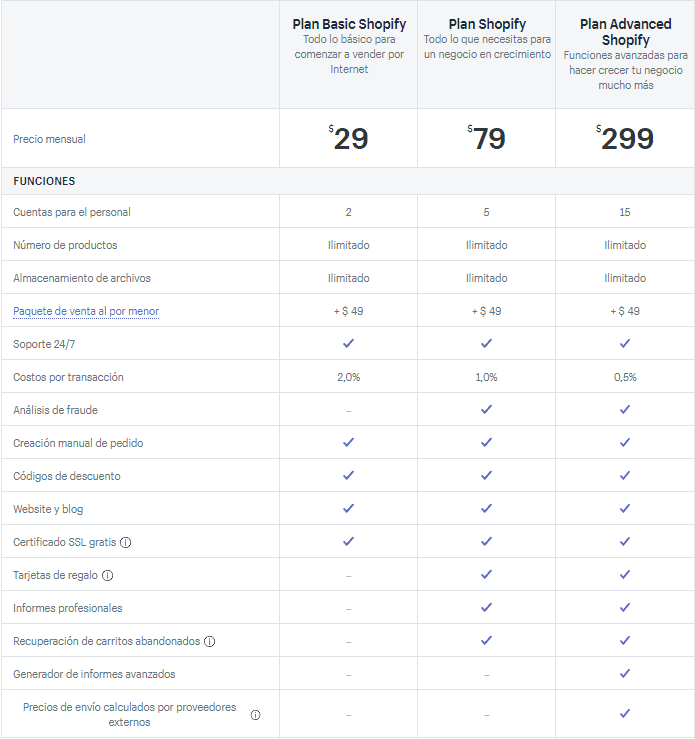Image resolution: width=695 pixels, height=739 pixels.
Task: Click Website y blog checkmark in Plan Shopify column
Action: point(486,509)
